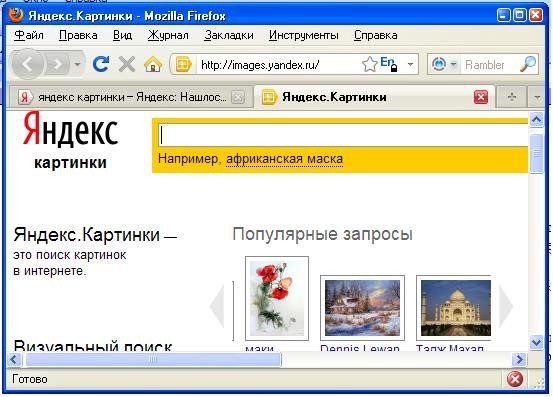
Task: Click the Яндекс logo
Action: pos(71,129)
